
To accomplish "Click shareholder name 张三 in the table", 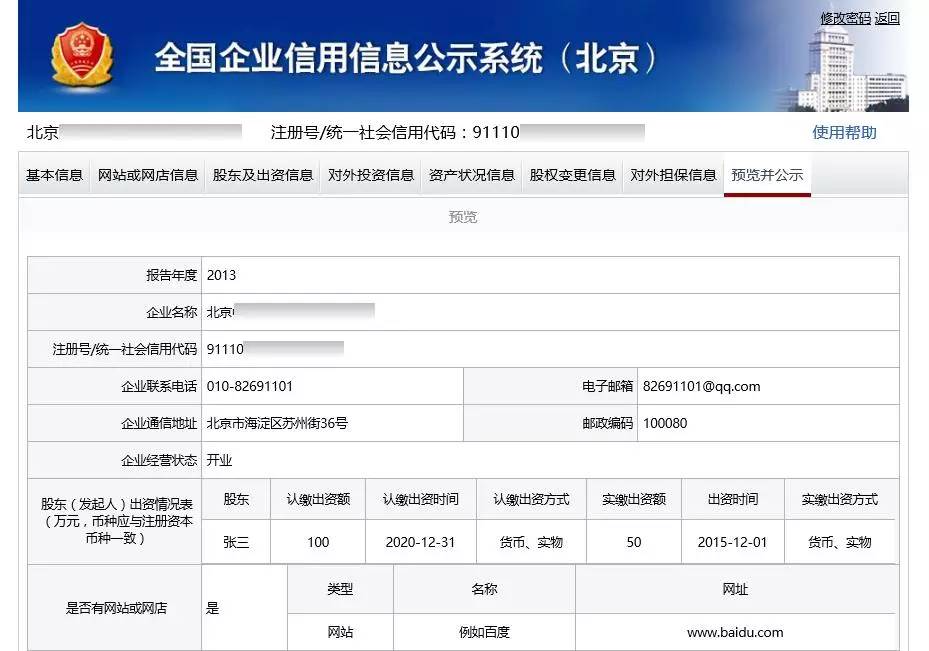I will click(236, 542).
